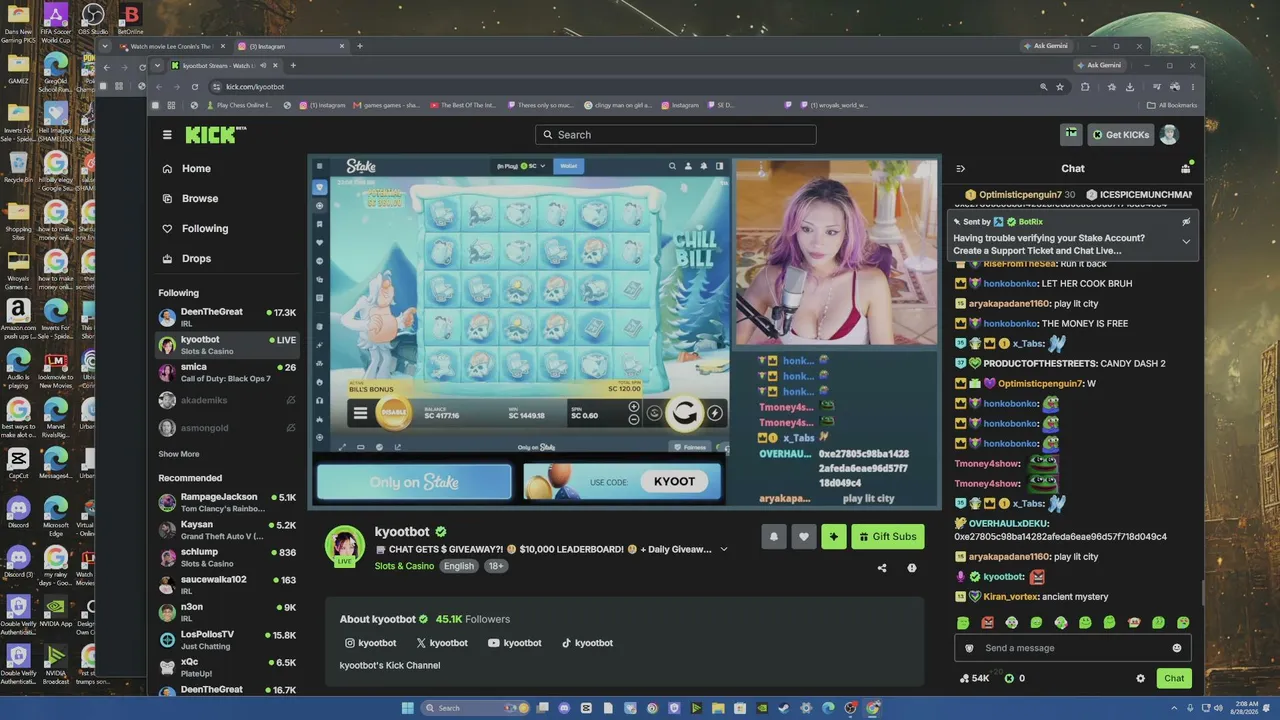Viewport: 1280px width, 720px height.
Task: Send the chat message with the Chat button
Action: pos(1174,678)
